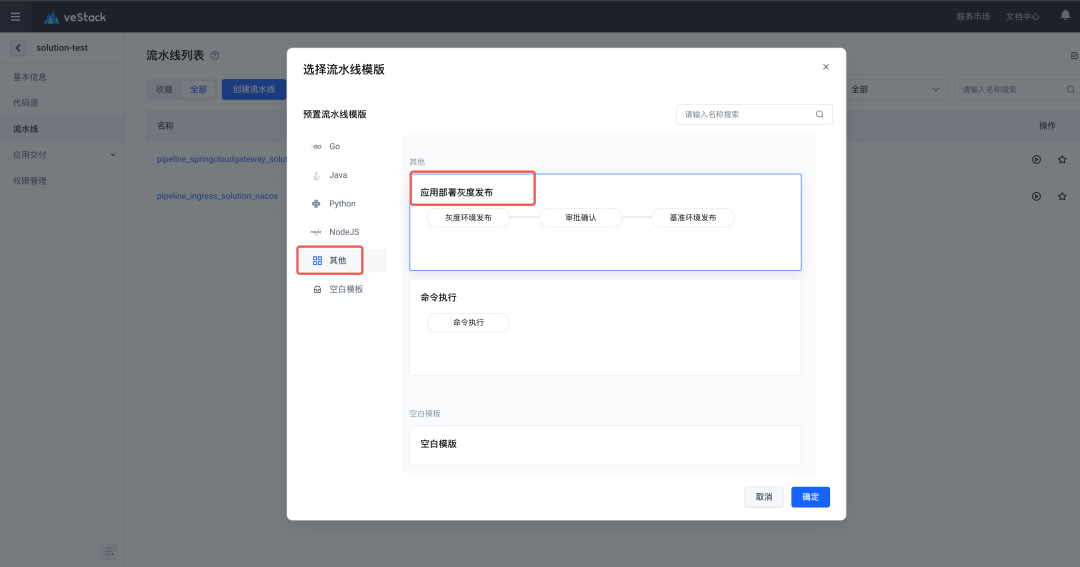
Task: Click the Java icon in the template list
Action: tap(316, 175)
